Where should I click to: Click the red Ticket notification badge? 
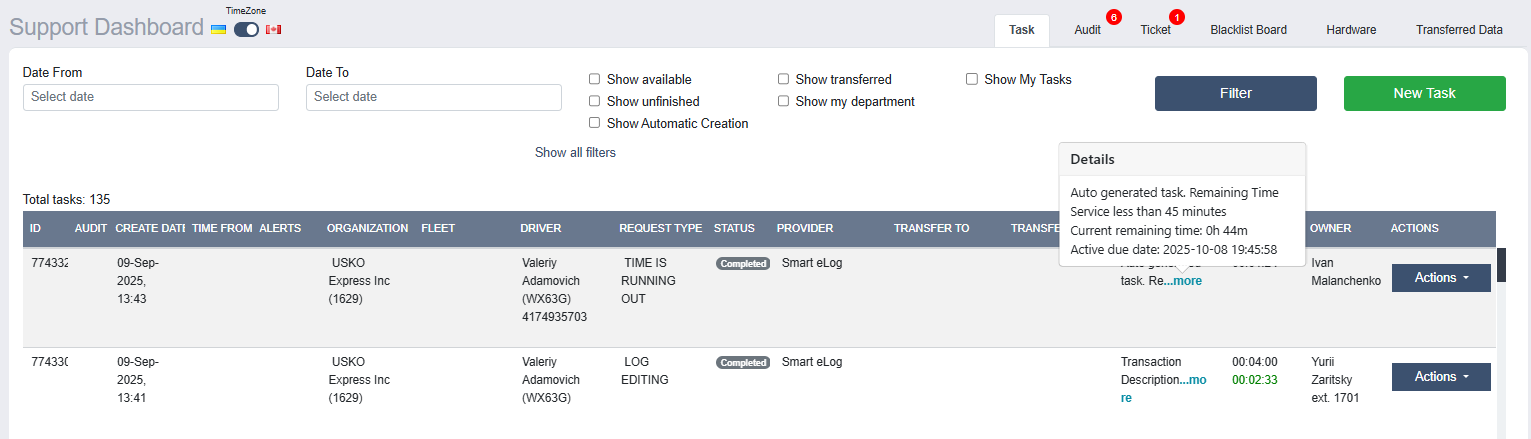(1177, 17)
